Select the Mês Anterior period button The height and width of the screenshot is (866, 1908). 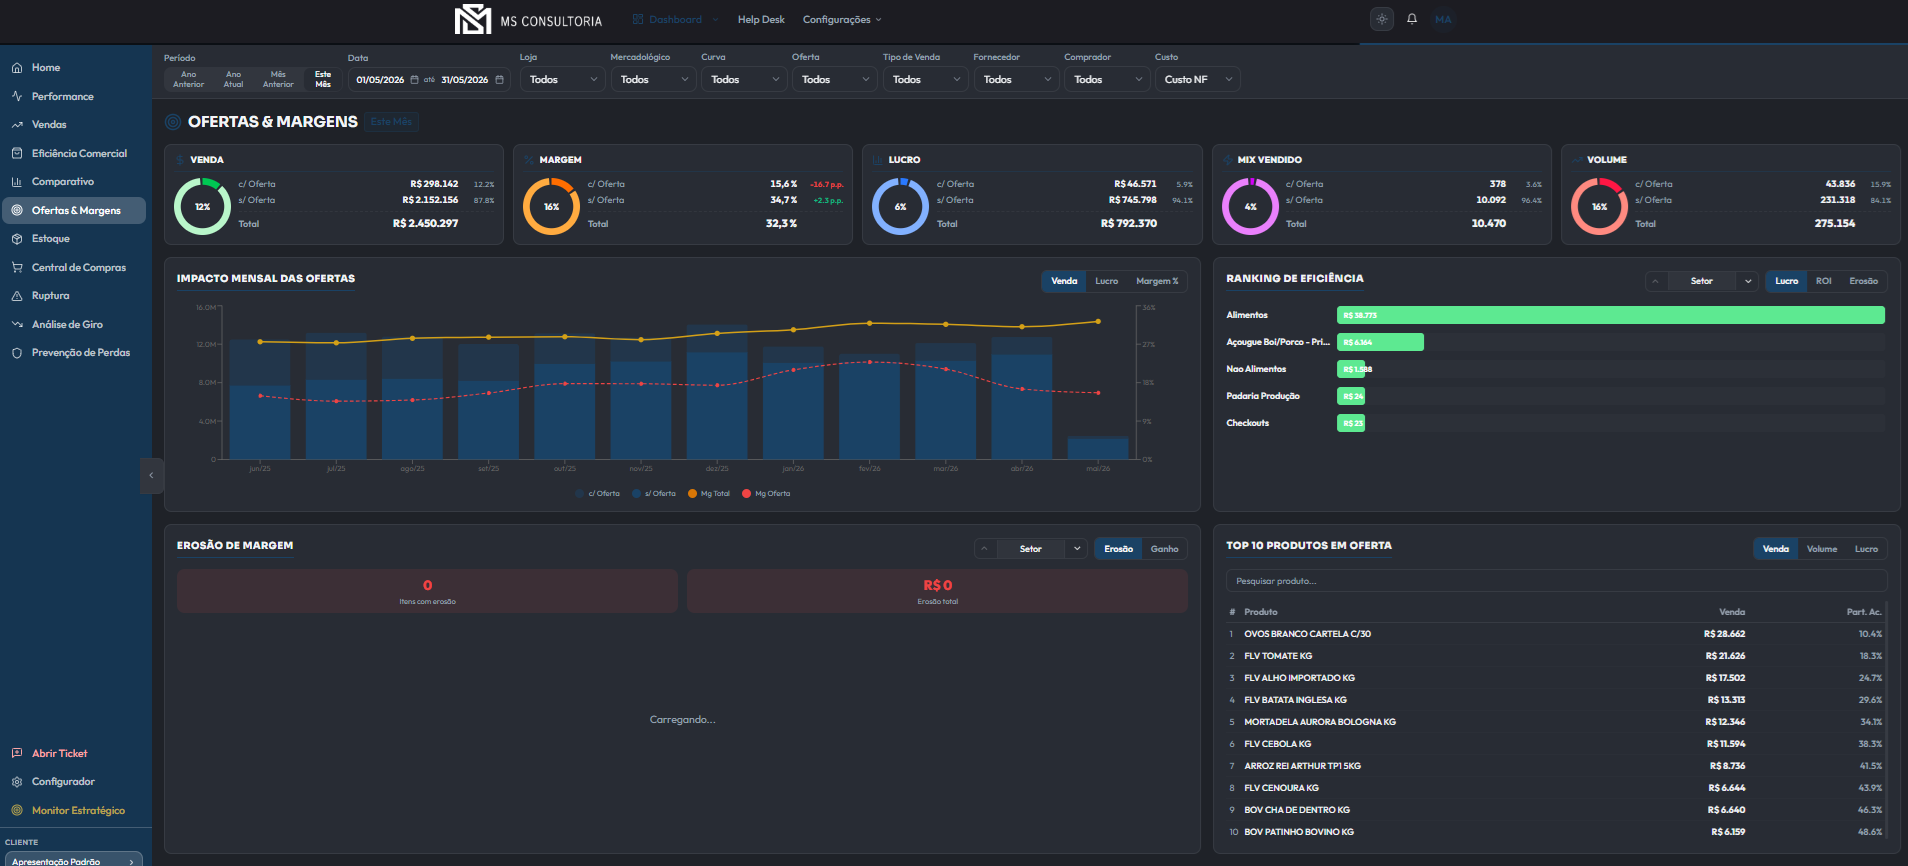tap(278, 79)
